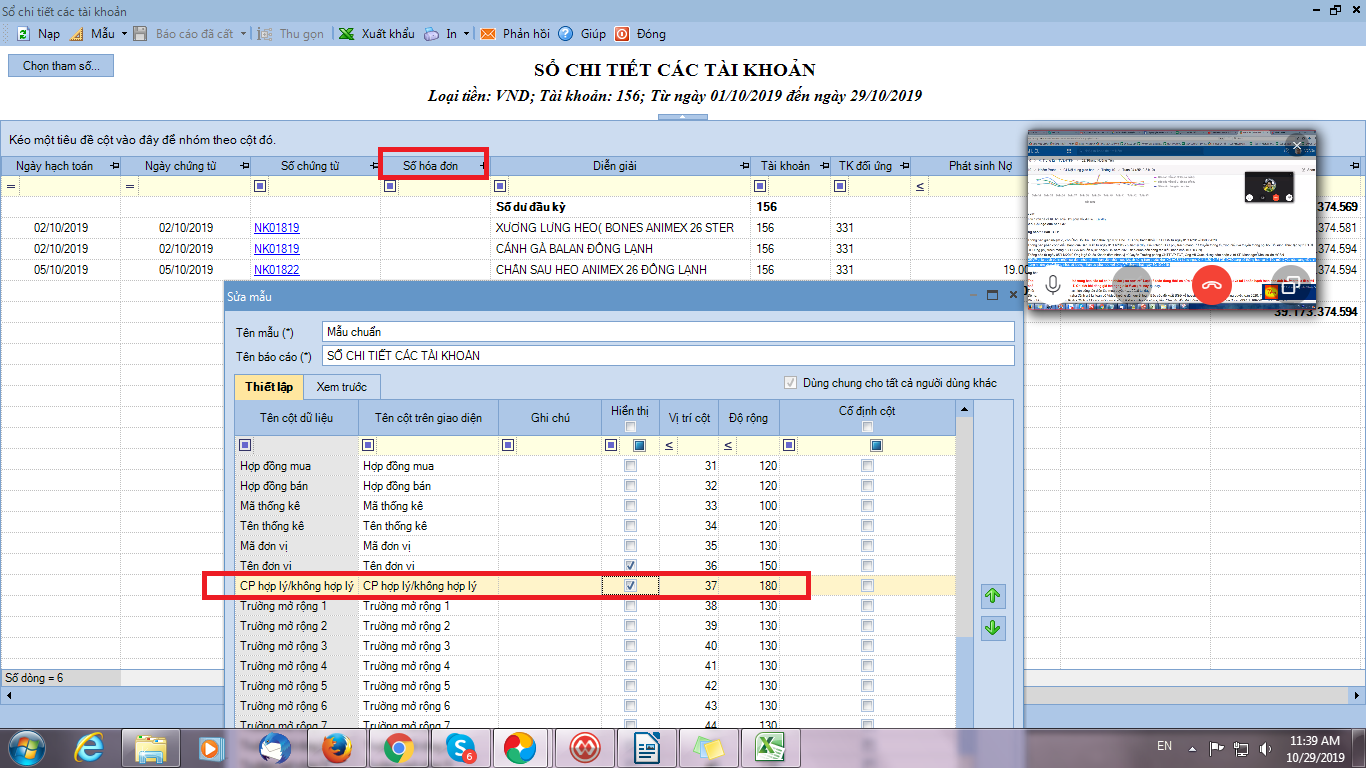Enable Hiển thị checkbox for Hợp đồng mua

click(x=630, y=466)
